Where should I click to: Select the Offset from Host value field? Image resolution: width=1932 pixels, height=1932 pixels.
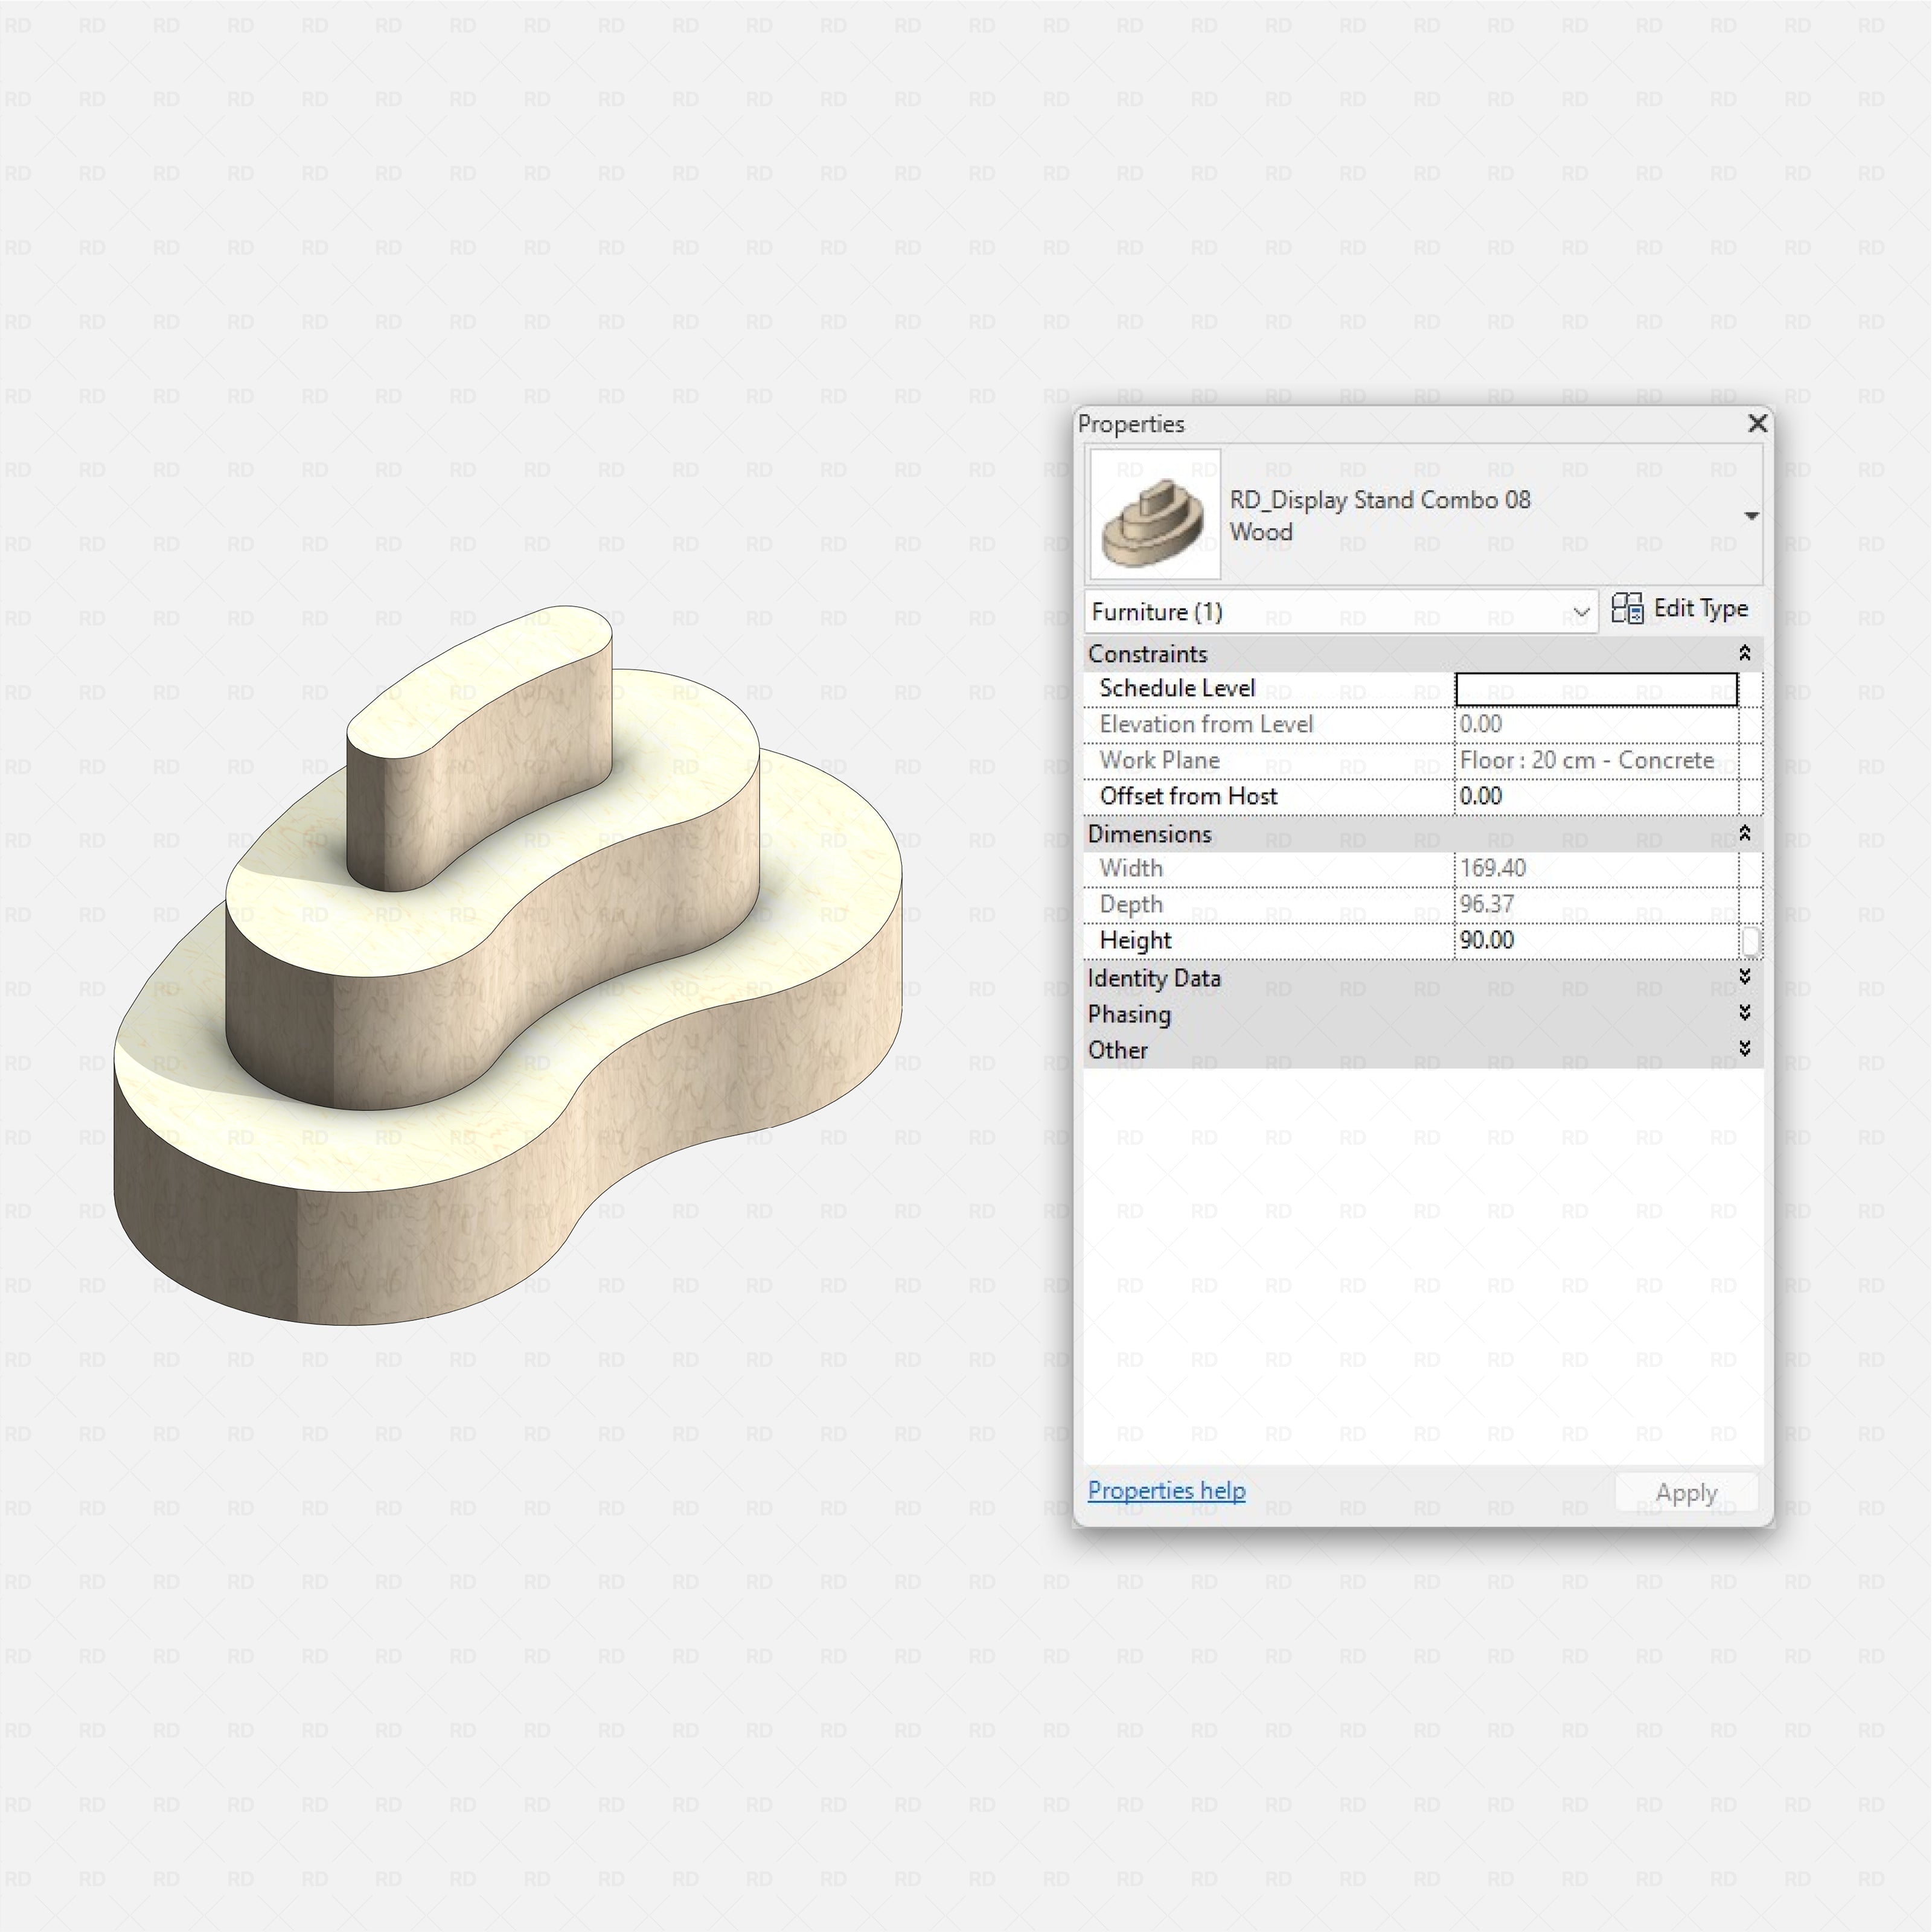[1596, 796]
